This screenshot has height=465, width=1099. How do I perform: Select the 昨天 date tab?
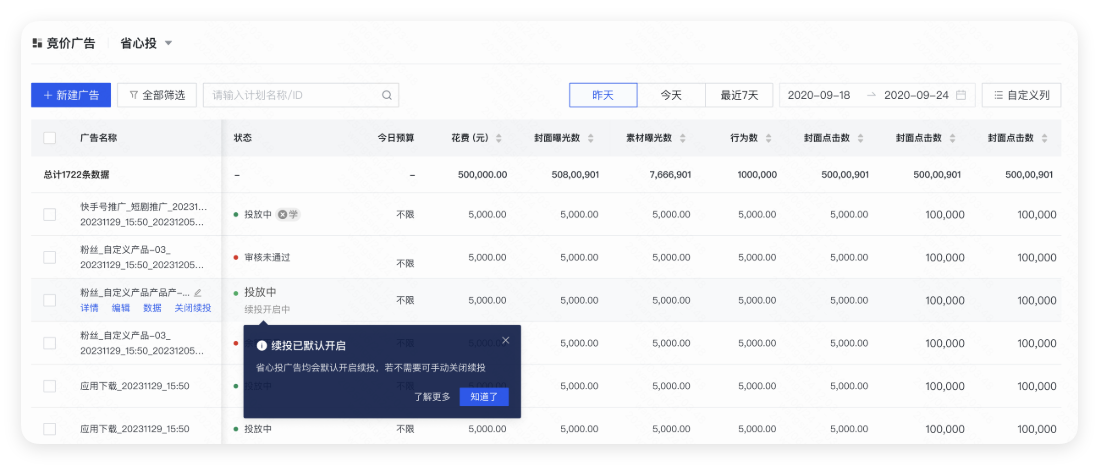pyautogui.click(x=603, y=95)
